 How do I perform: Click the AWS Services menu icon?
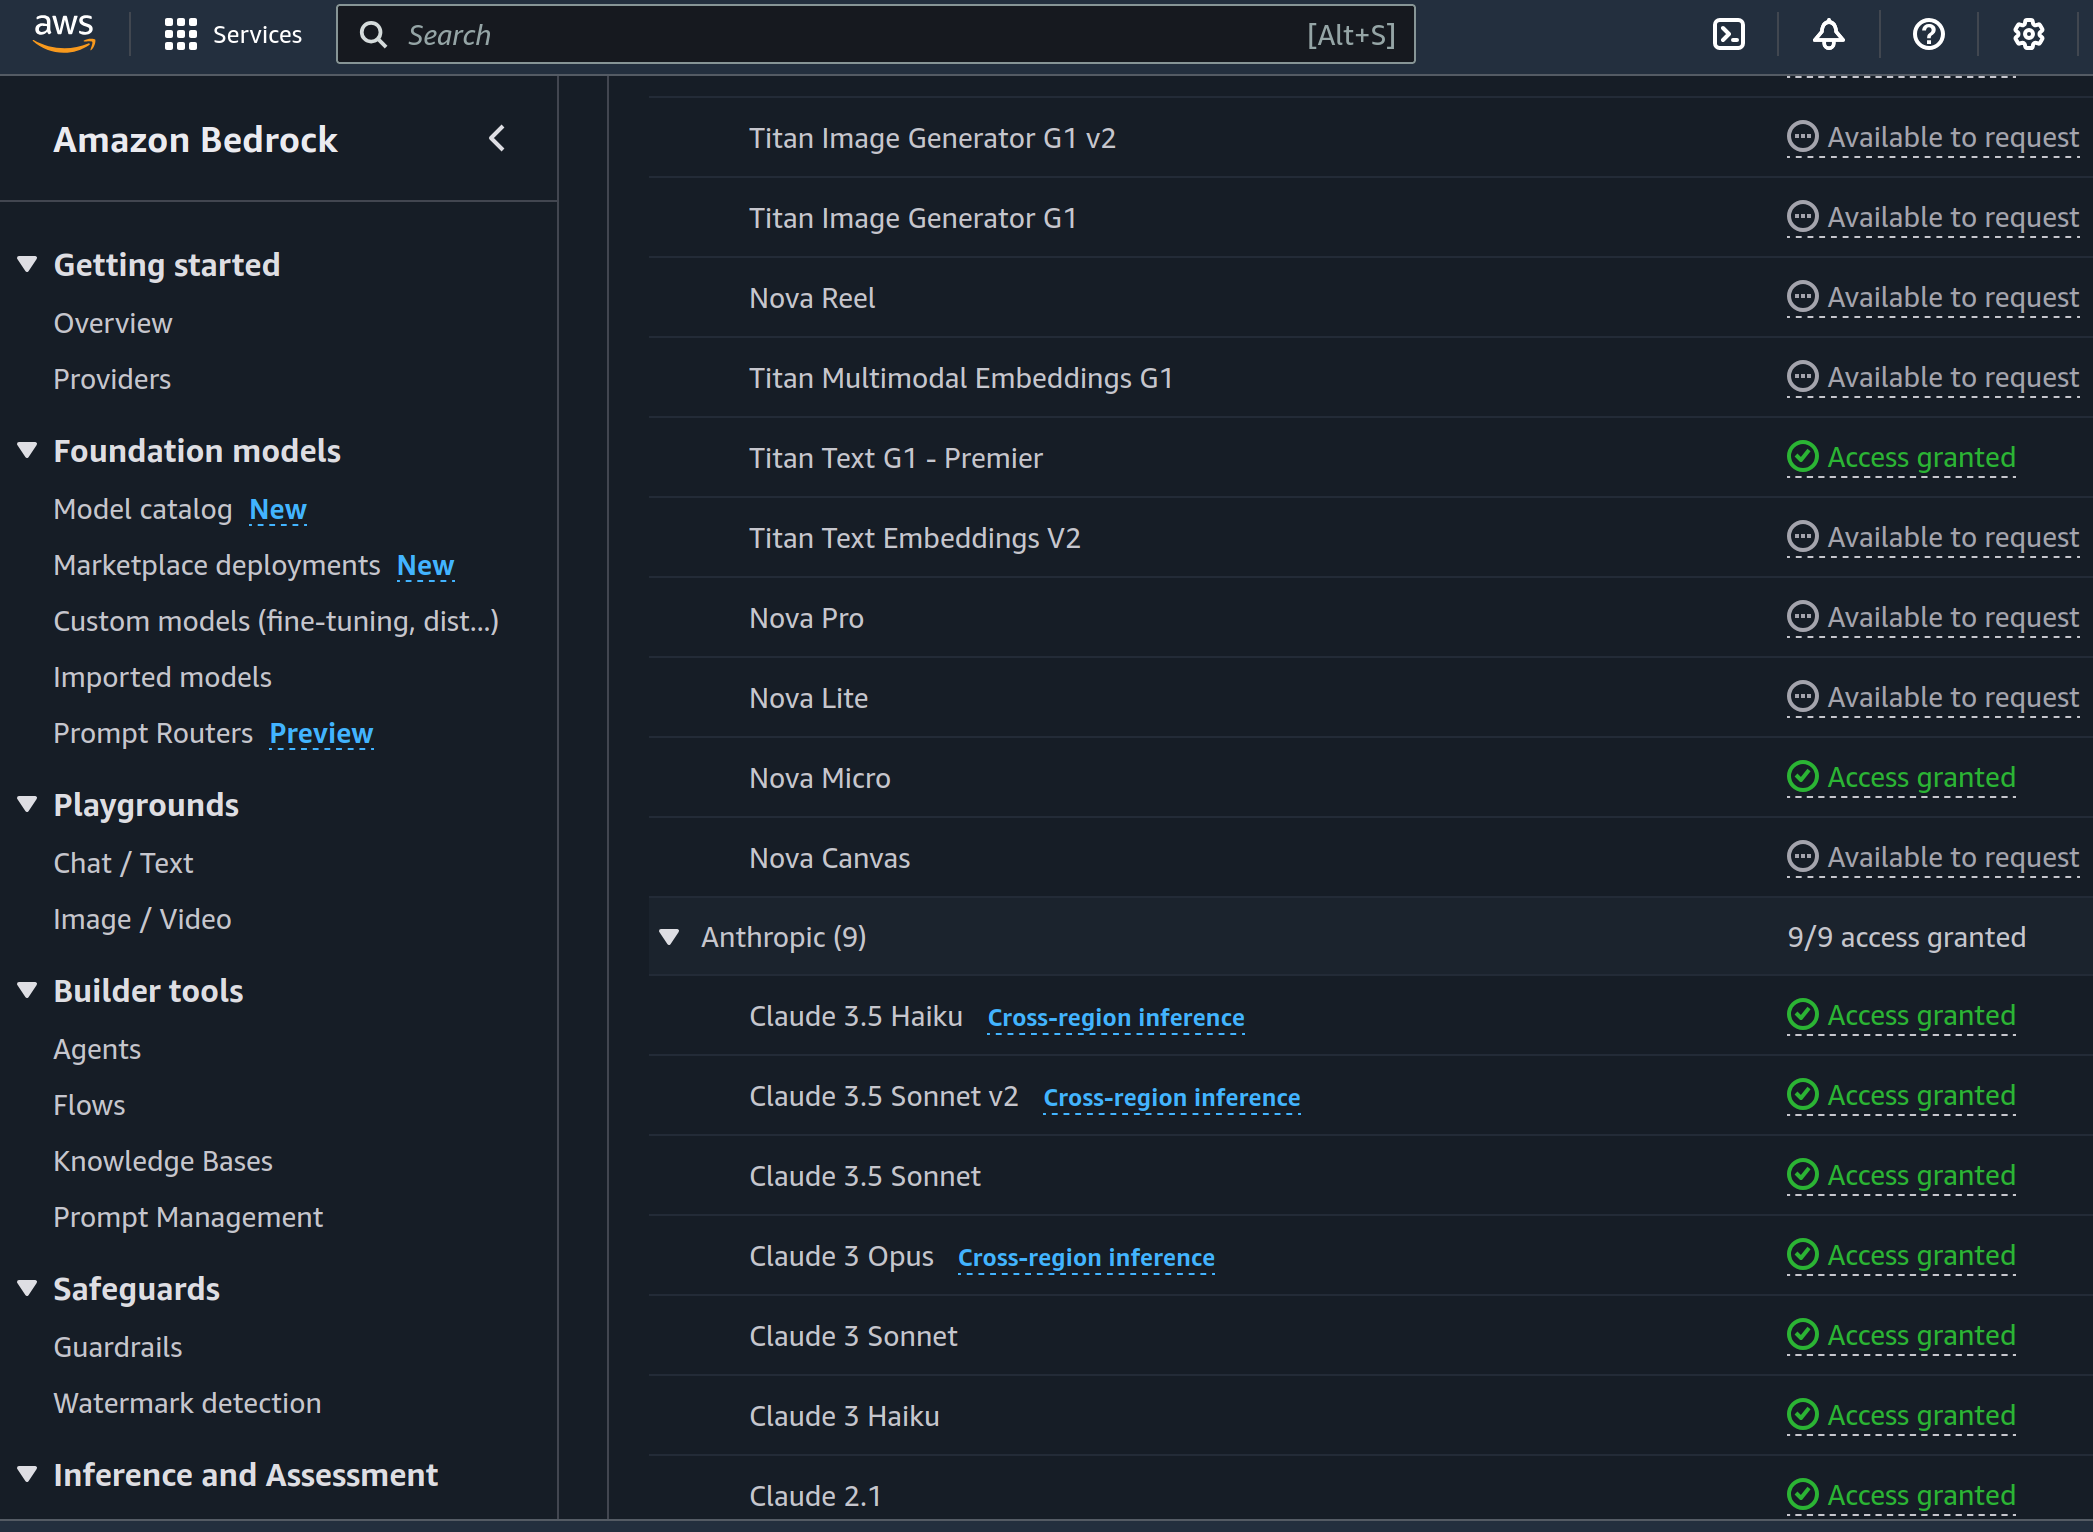click(177, 34)
